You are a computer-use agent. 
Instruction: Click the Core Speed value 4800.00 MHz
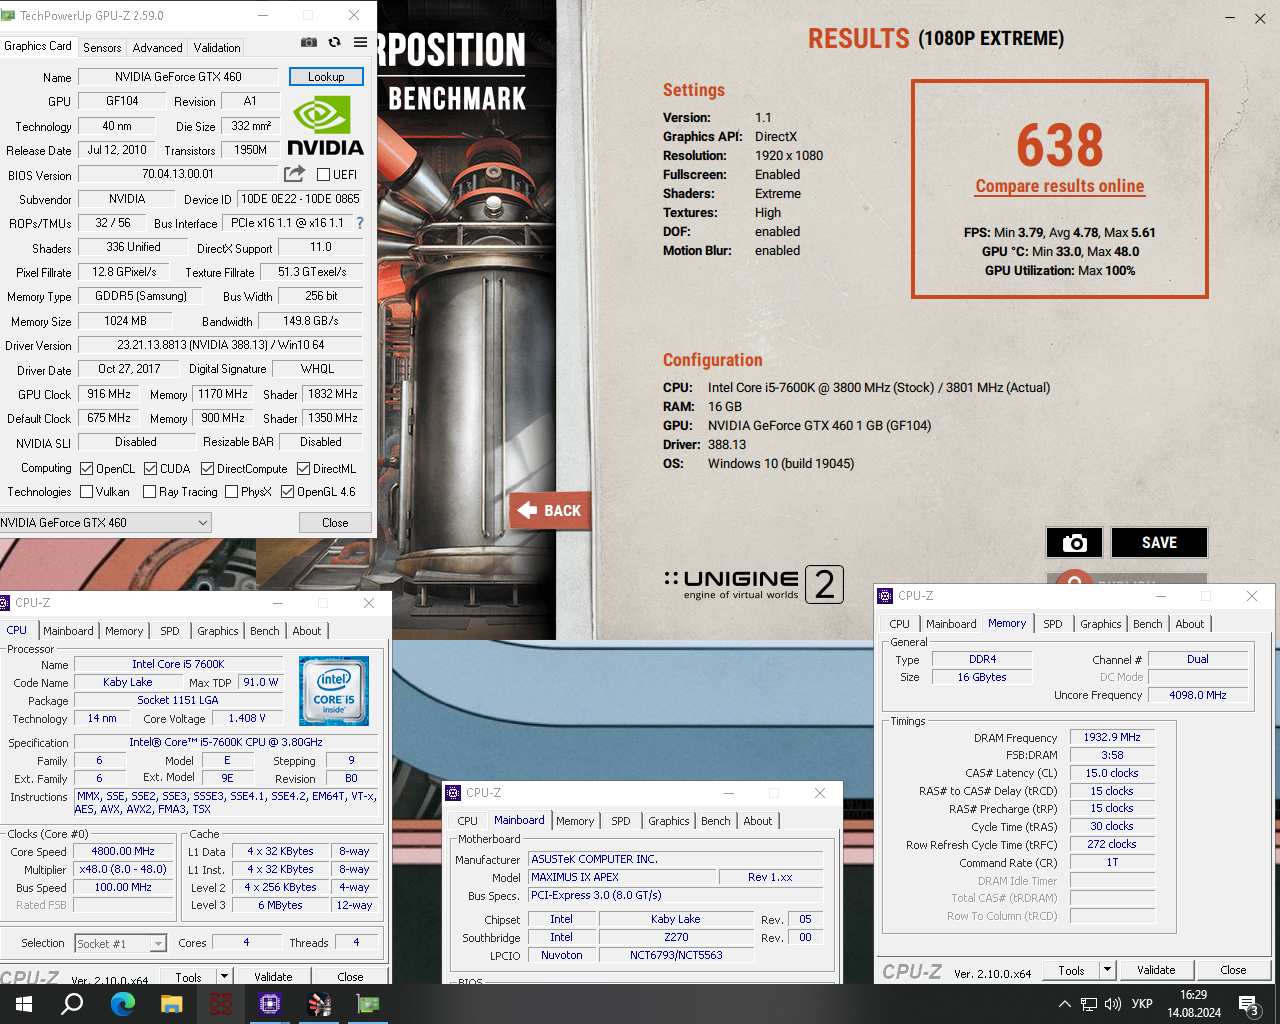(123, 852)
